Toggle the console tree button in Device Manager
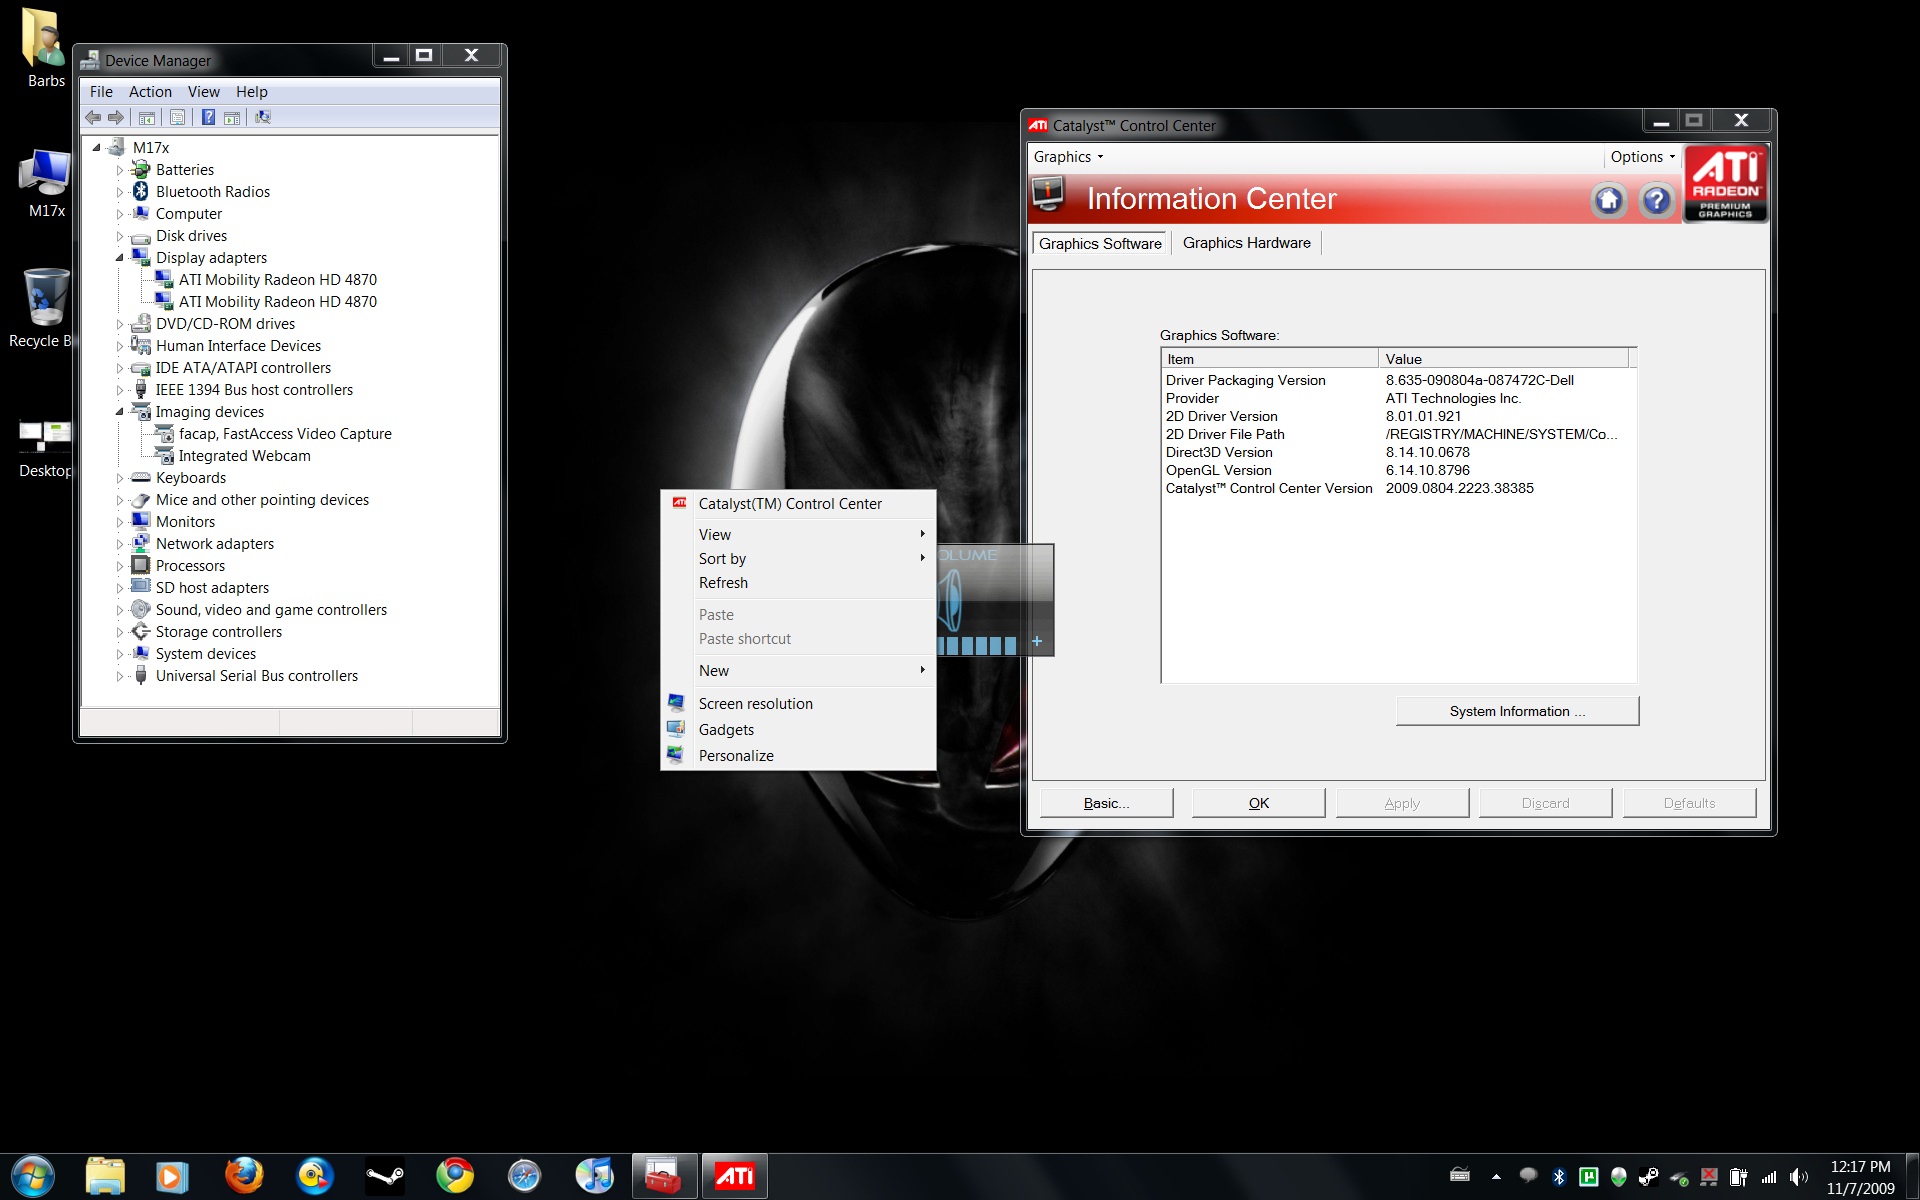This screenshot has width=1920, height=1200. coord(147,117)
